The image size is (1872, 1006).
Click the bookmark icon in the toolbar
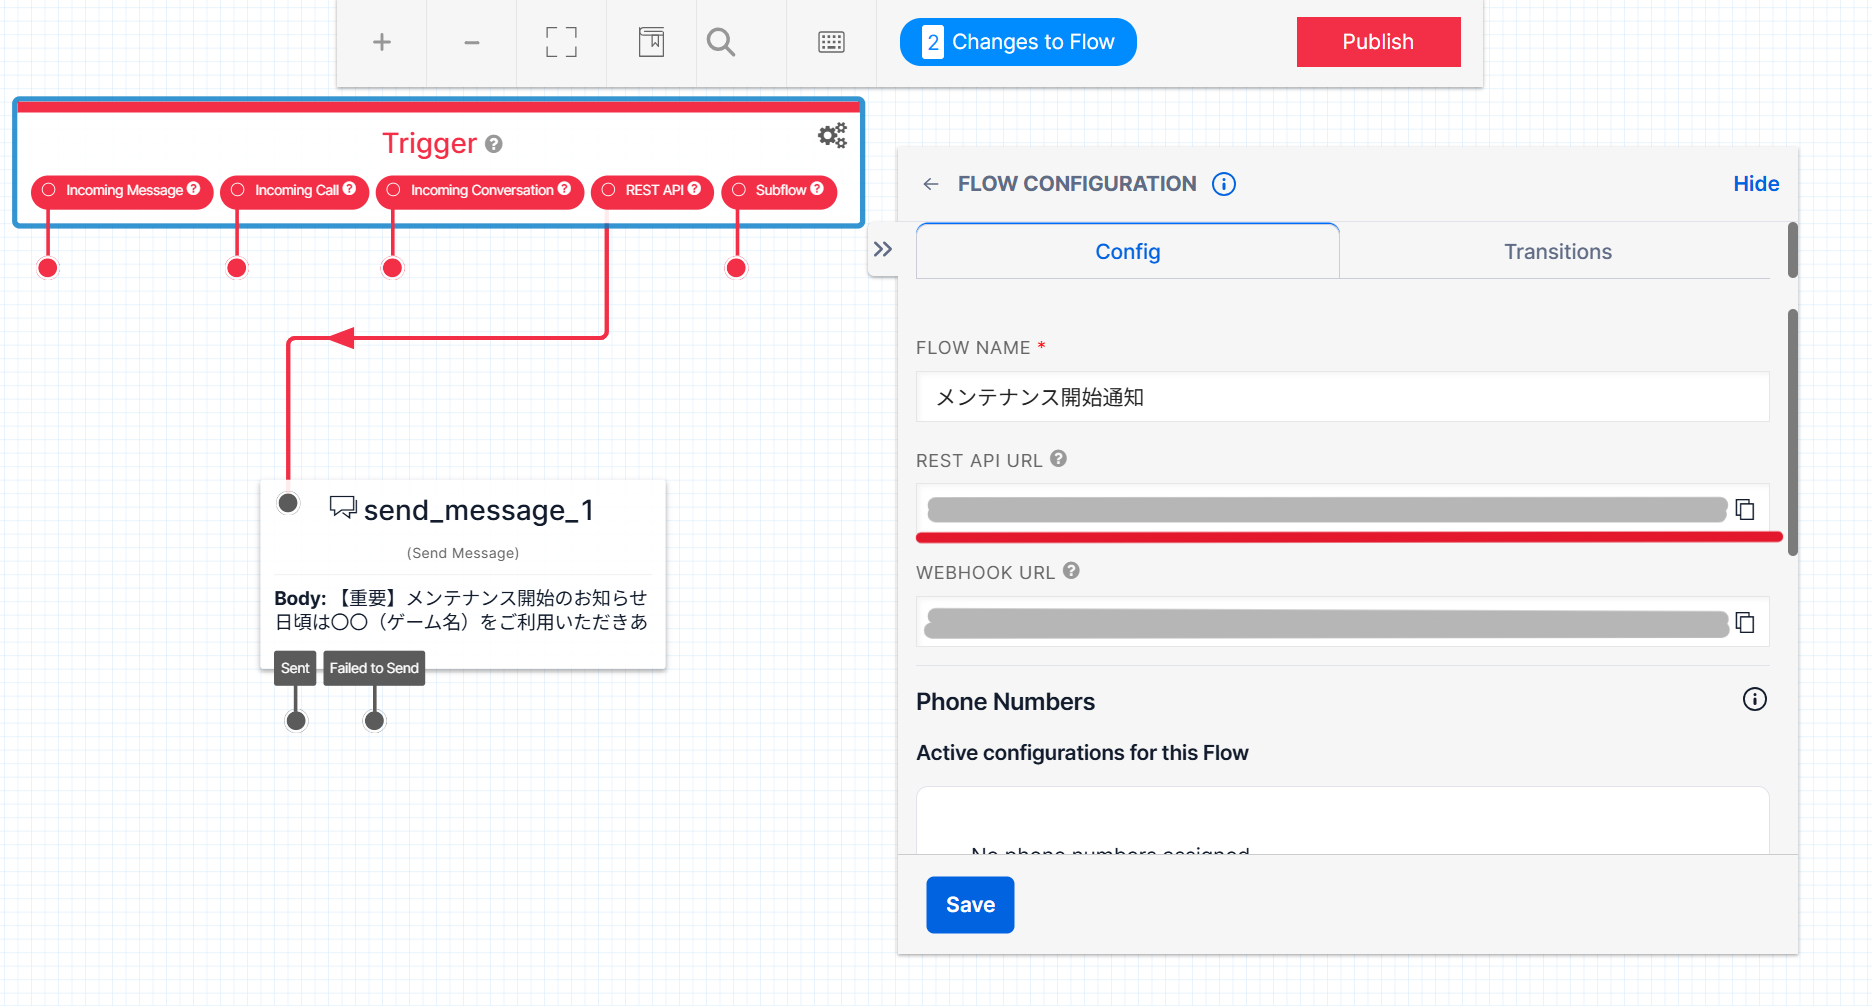click(651, 42)
